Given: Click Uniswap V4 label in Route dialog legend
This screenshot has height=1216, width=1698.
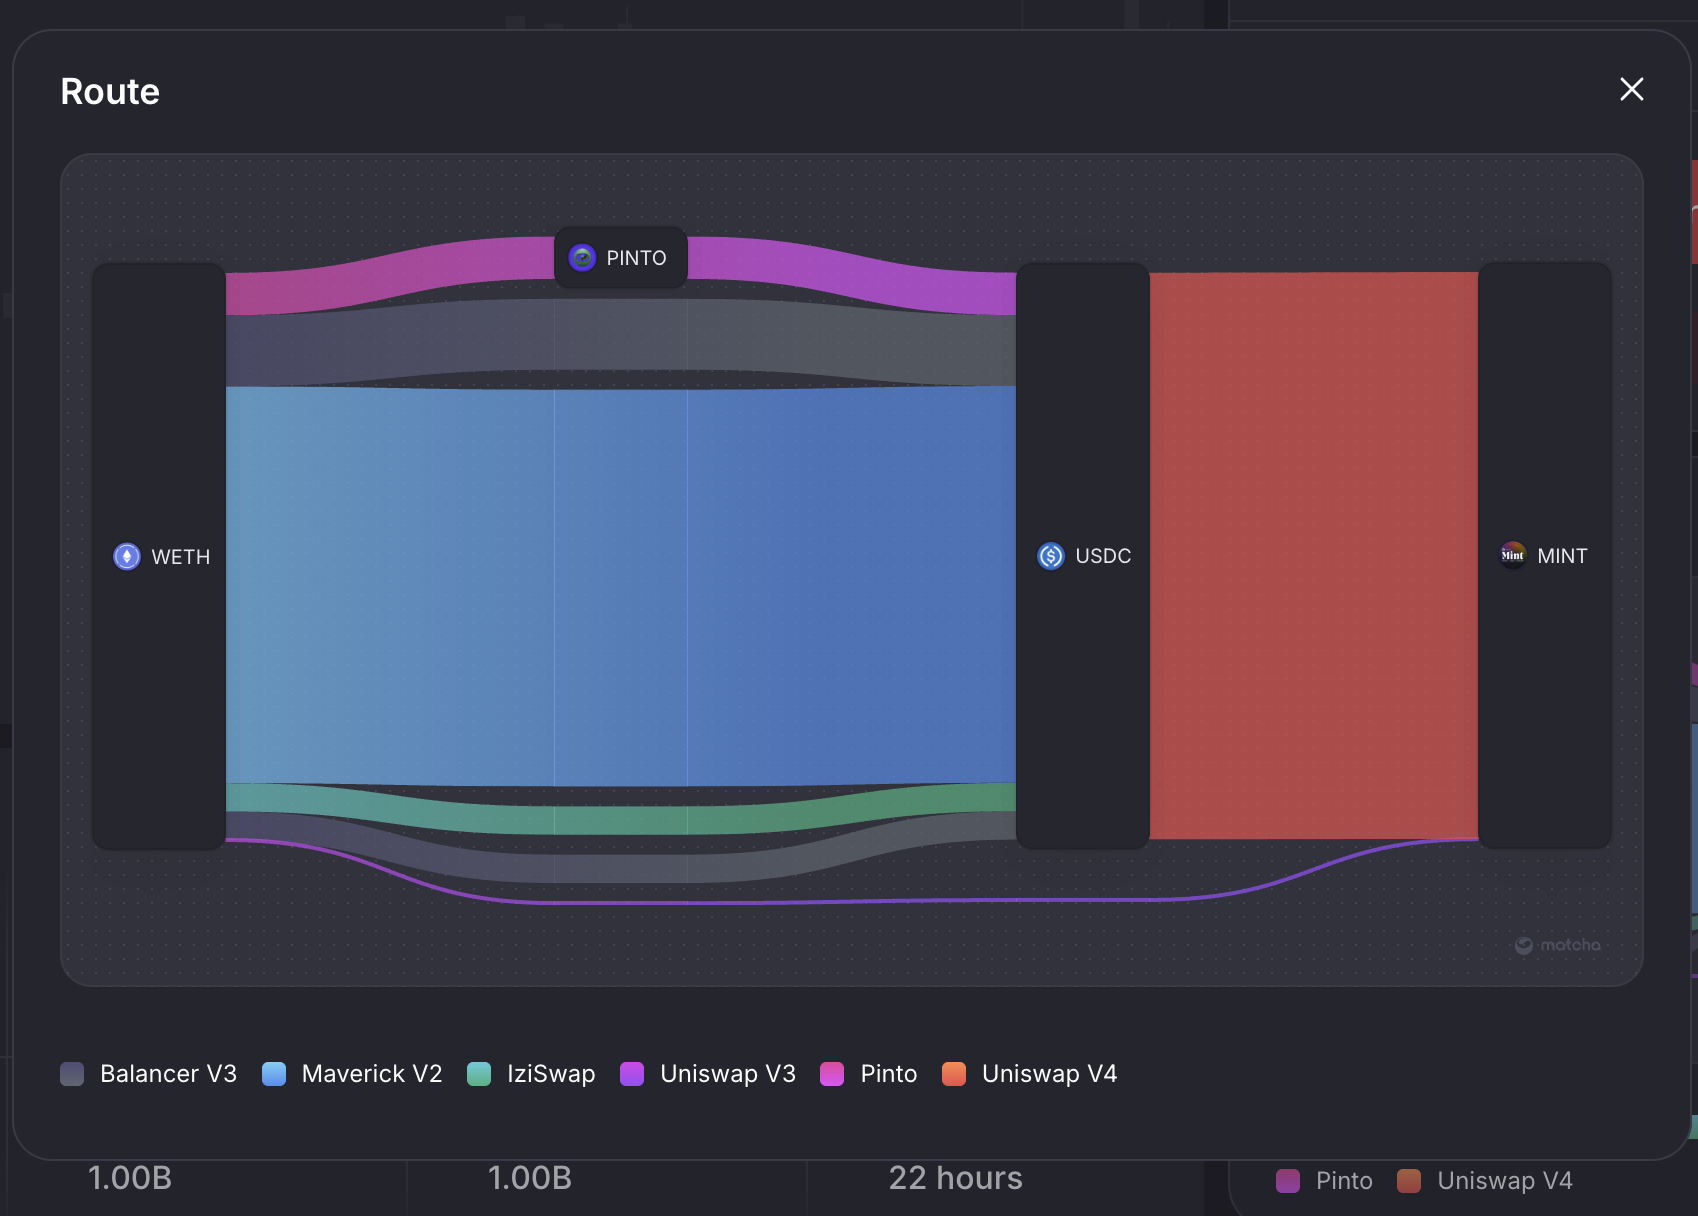Looking at the screenshot, I should click(1050, 1074).
